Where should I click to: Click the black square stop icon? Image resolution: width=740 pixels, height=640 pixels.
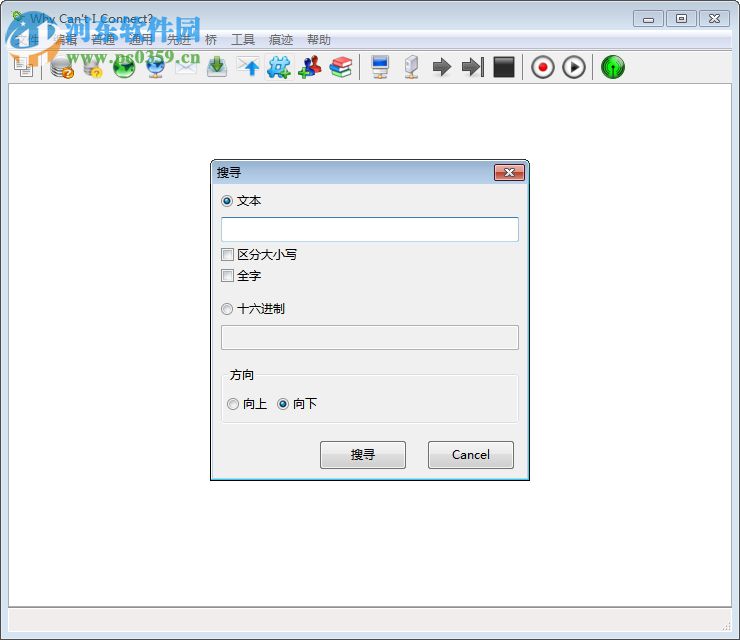point(504,67)
